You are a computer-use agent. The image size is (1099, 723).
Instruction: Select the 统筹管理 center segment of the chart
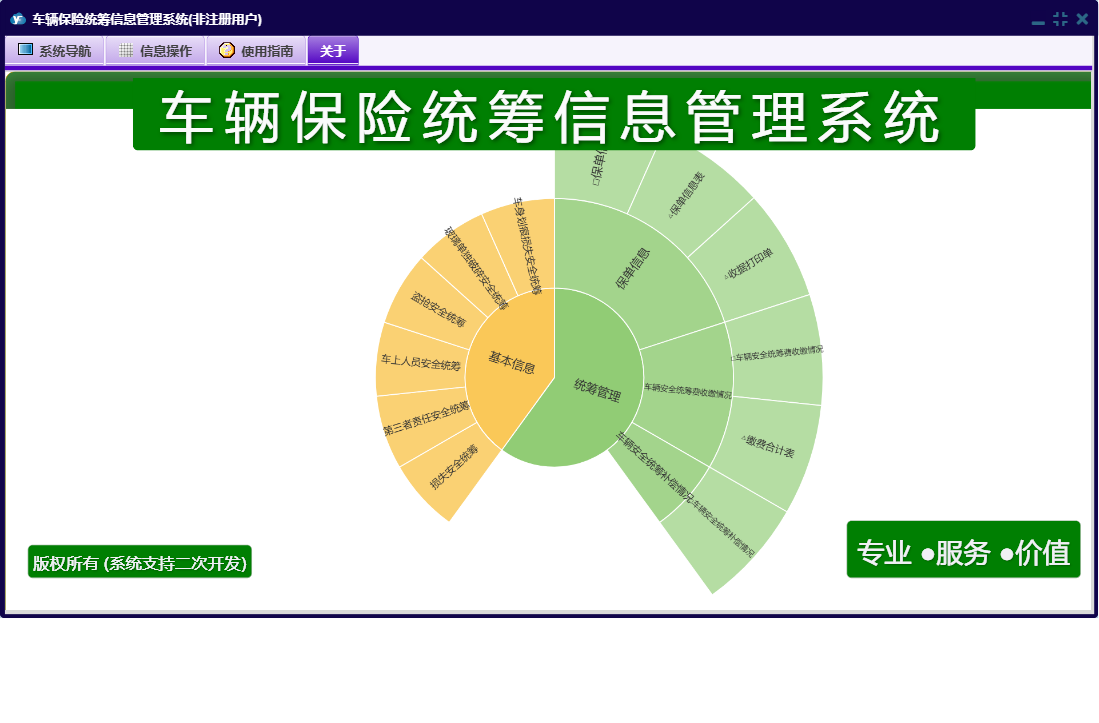[x=597, y=390]
